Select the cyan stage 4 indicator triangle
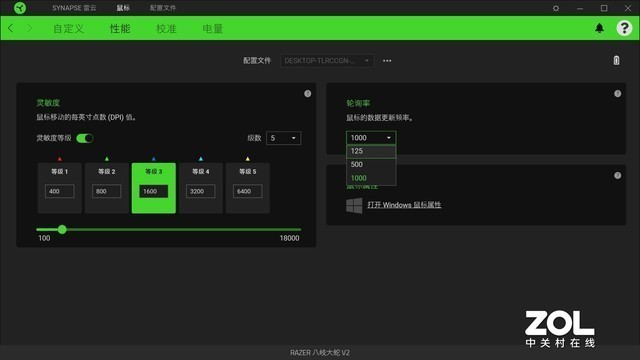 pos(200,159)
